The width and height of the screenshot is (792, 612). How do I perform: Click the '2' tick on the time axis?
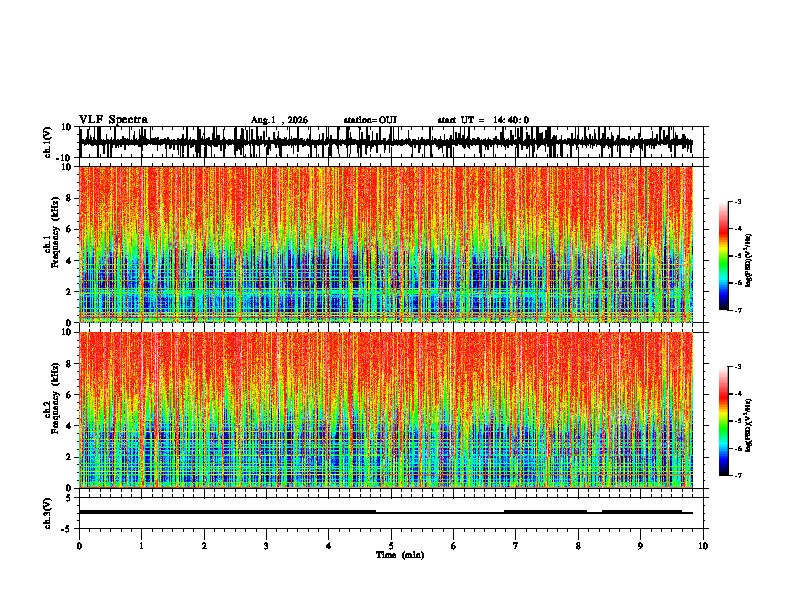click(x=204, y=546)
